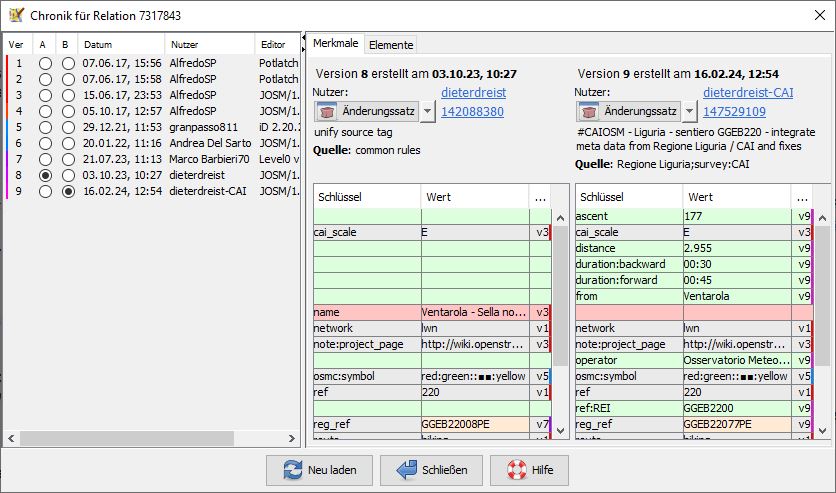This screenshot has height=493, width=836.
Task: Click the reload arrows icon in Neu laden
Action: click(x=292, y=470)
